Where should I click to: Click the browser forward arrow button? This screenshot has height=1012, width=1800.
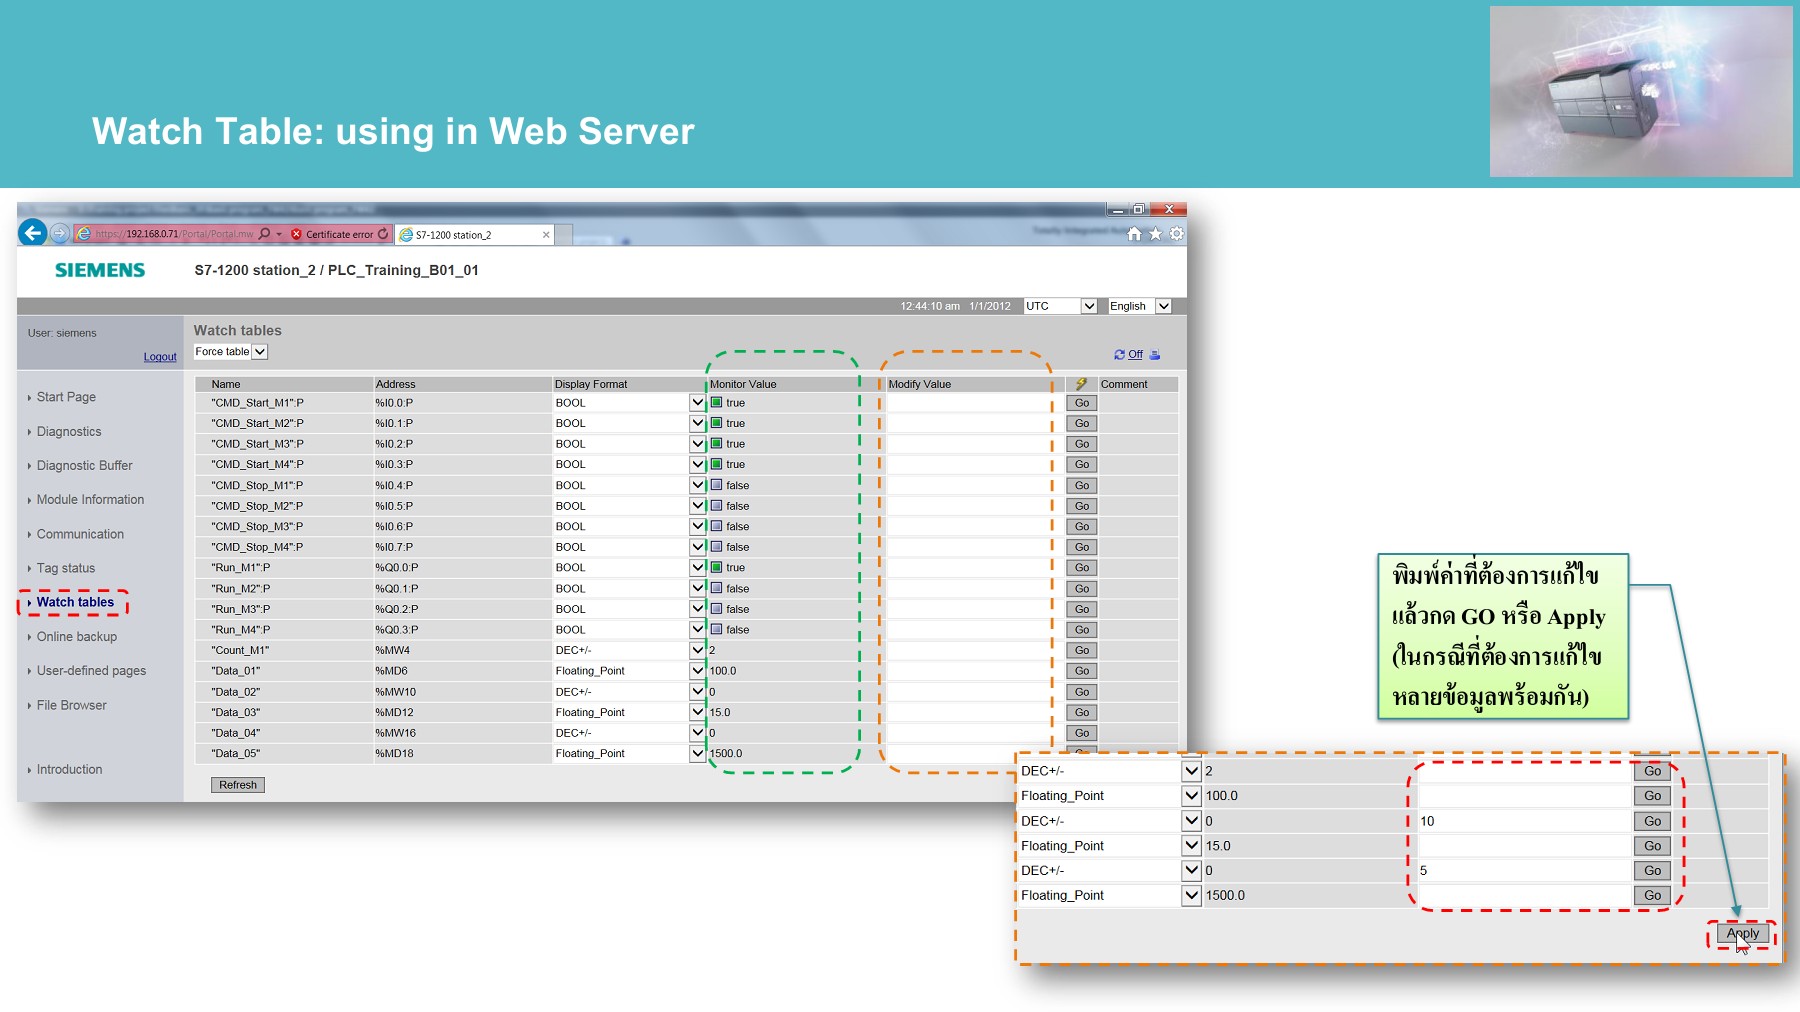[60, 233]
